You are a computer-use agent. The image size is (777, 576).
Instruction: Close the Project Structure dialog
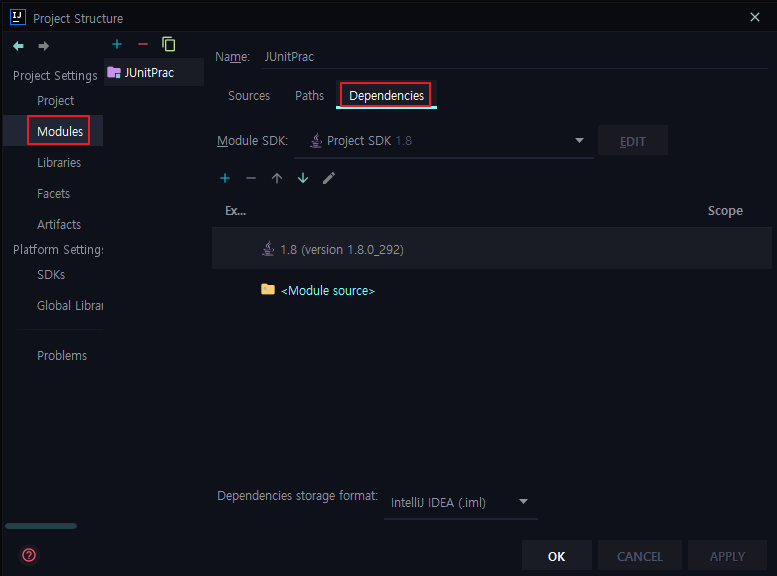pos(755,17)
